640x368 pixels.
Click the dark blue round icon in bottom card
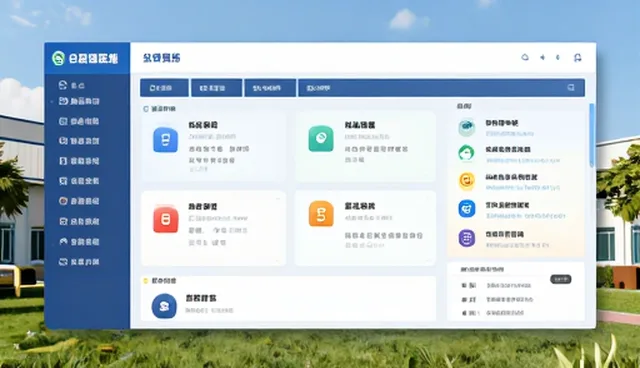tap(164, 306)
